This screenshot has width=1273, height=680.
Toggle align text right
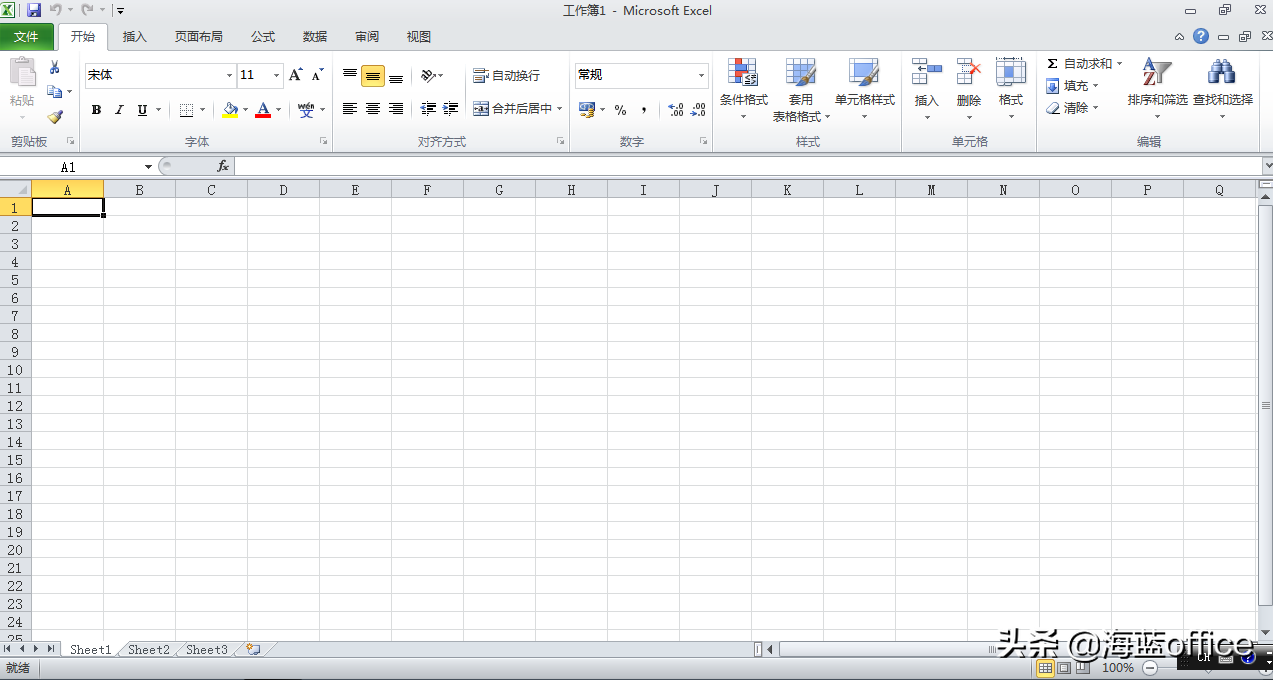[396, 108]
